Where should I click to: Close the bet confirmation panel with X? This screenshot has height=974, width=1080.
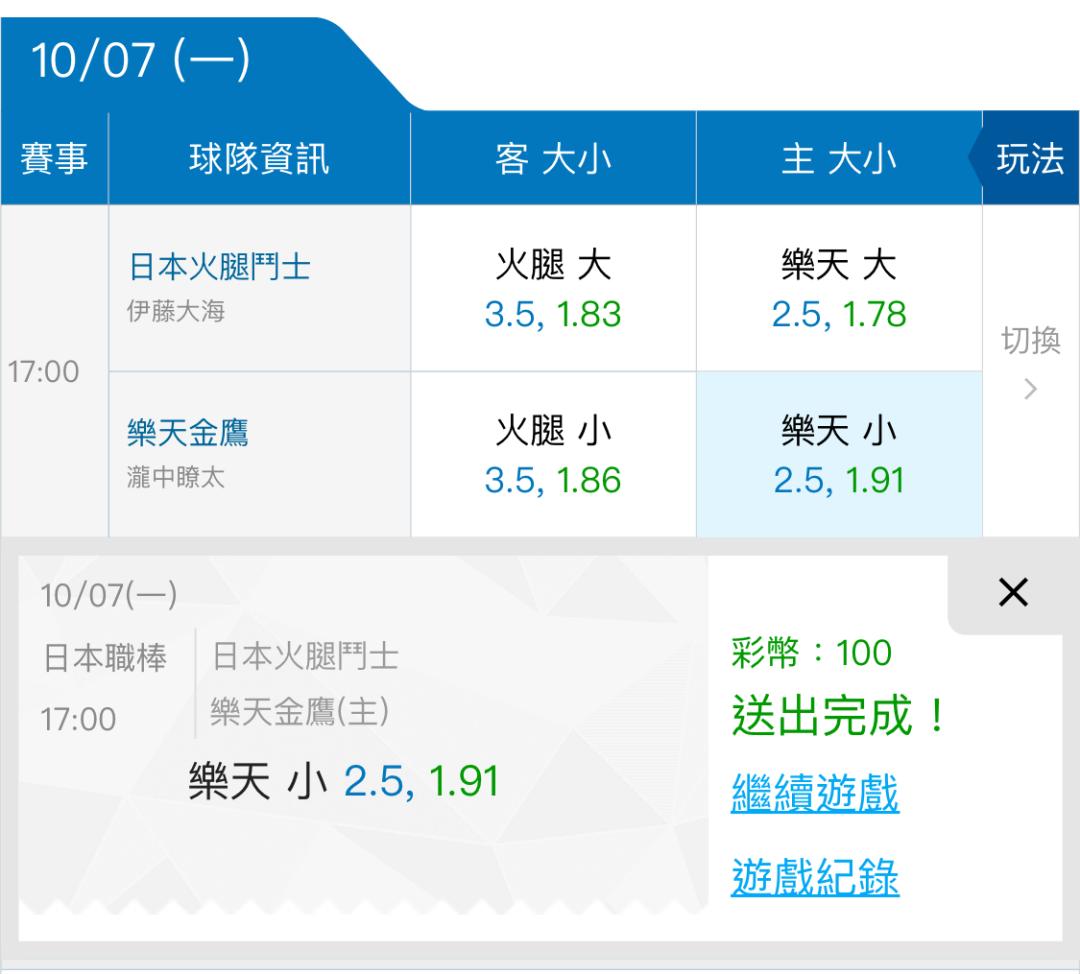[1013, 592]
